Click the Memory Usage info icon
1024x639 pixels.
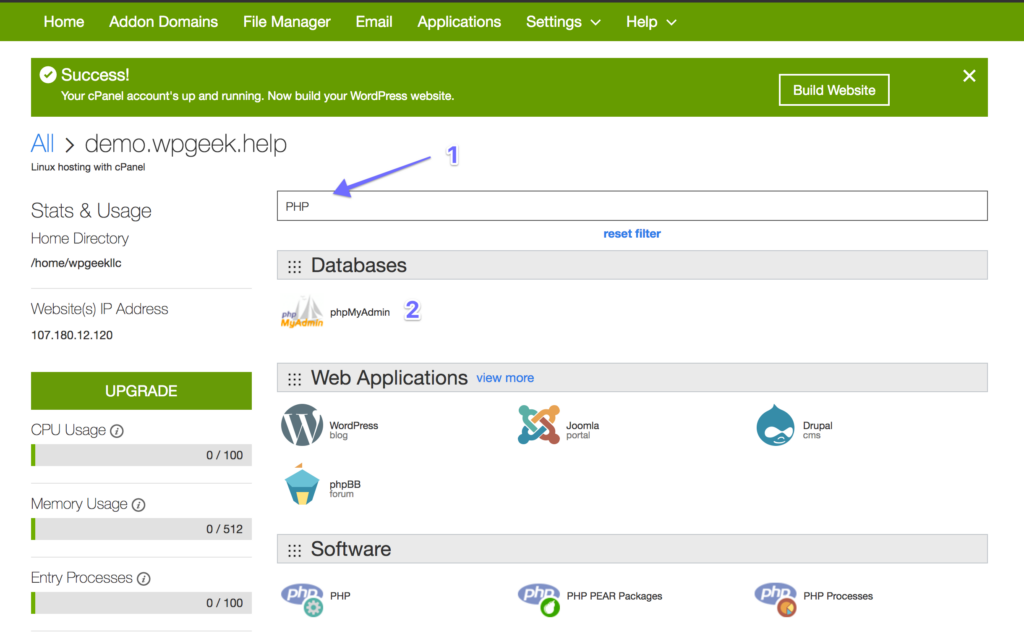[x=138, y=504]
